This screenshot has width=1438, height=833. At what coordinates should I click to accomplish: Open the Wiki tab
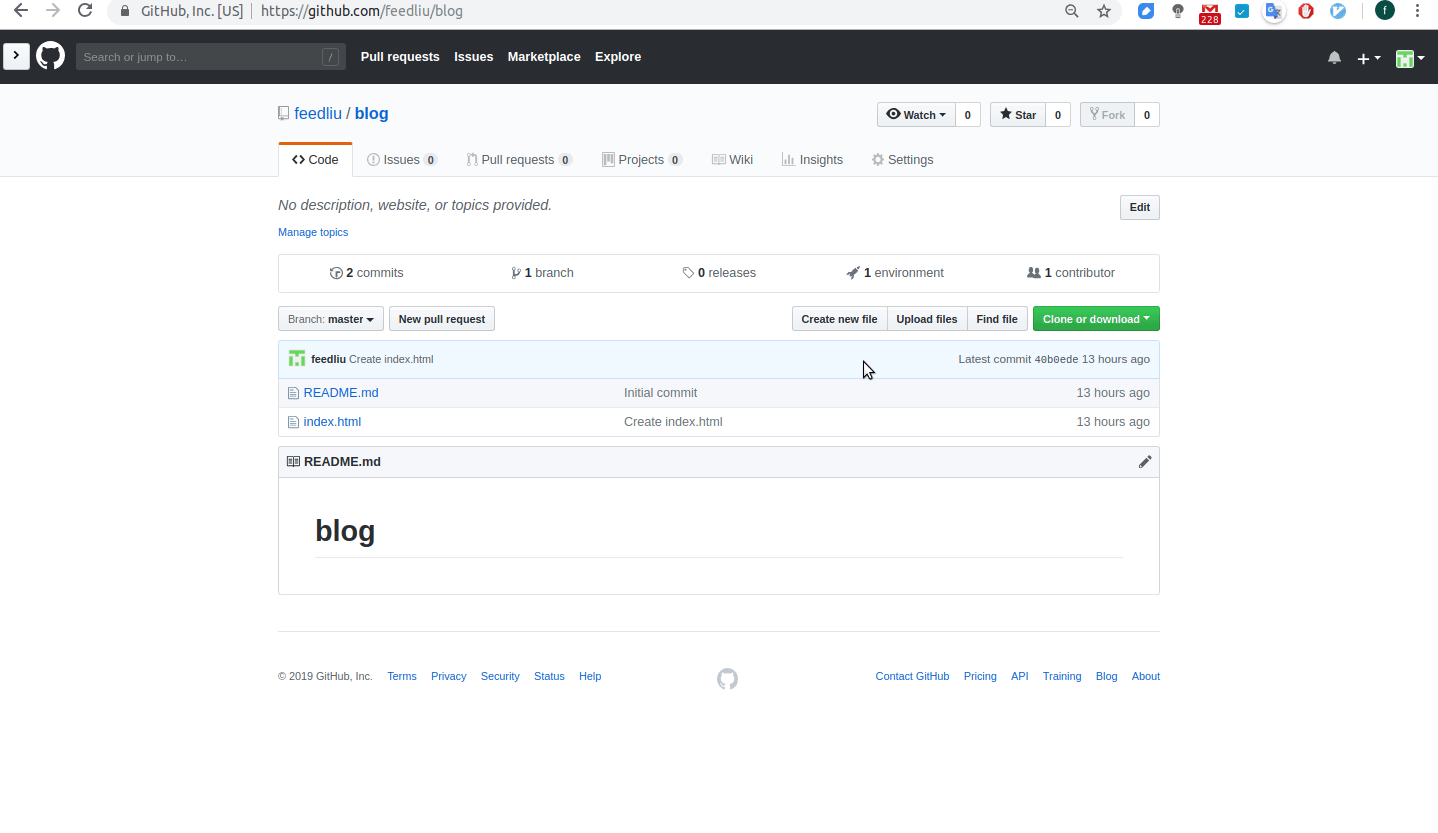pyautogui.click(x=733, y=160)
